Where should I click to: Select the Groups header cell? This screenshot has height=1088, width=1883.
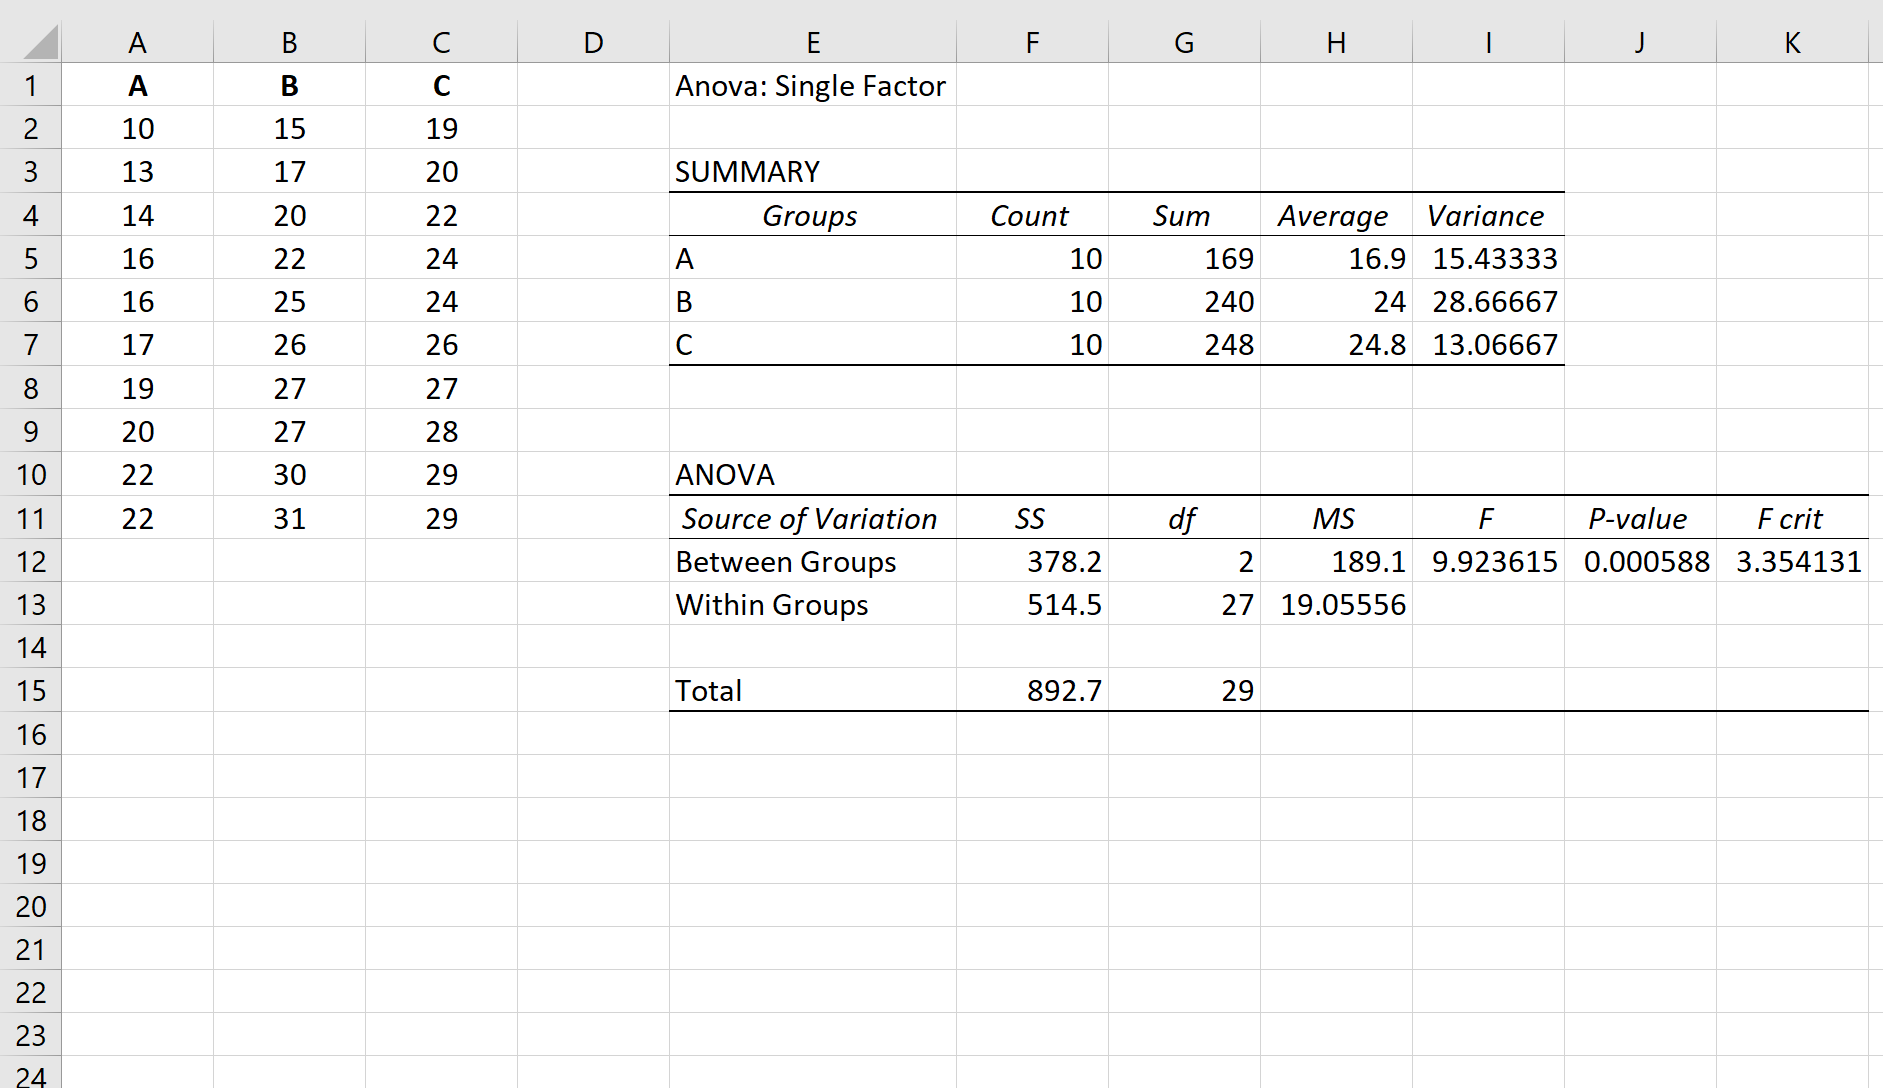[810, 215]
